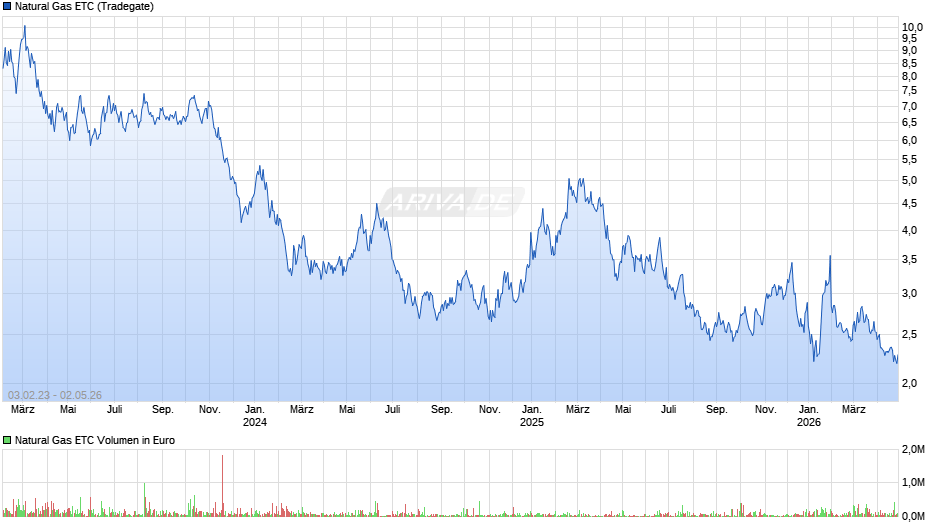Viewport: 940px width, 526px height.
Task: Click the green Volumen legend square
Action: [7, 440]
